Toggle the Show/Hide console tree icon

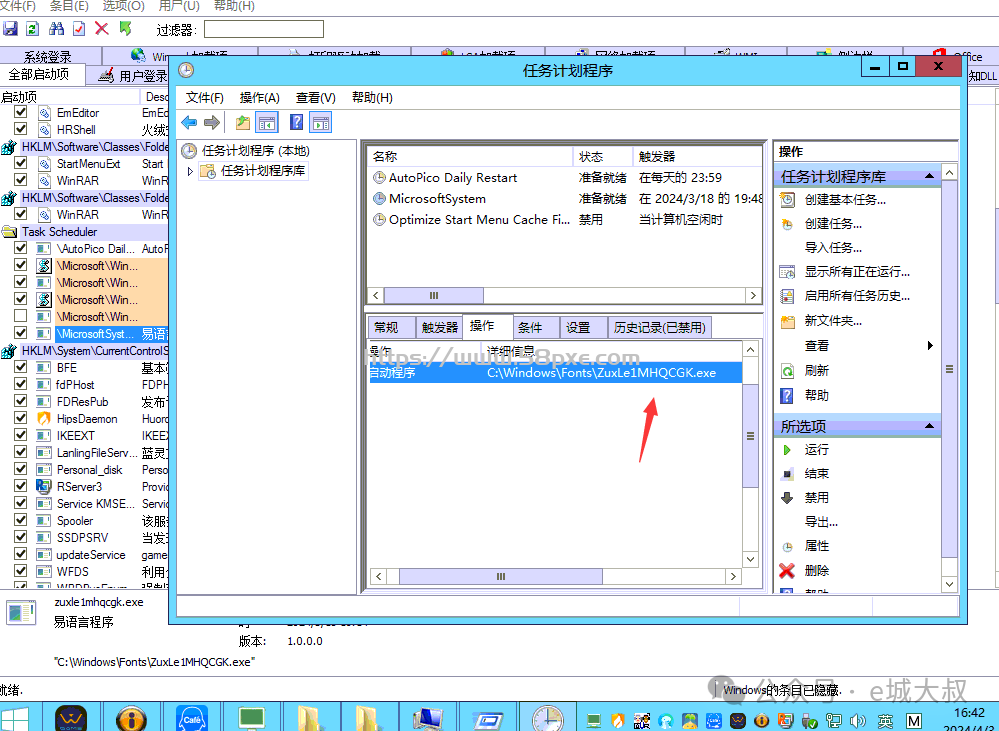[267, 122]
